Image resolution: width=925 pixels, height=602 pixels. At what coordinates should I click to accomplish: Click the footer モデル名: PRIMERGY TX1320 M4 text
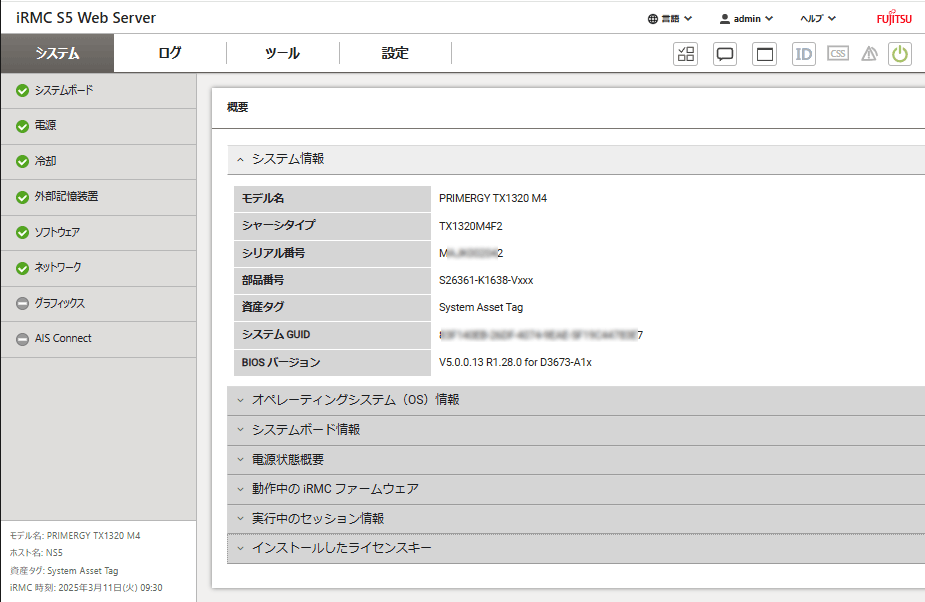pos(75,536)
